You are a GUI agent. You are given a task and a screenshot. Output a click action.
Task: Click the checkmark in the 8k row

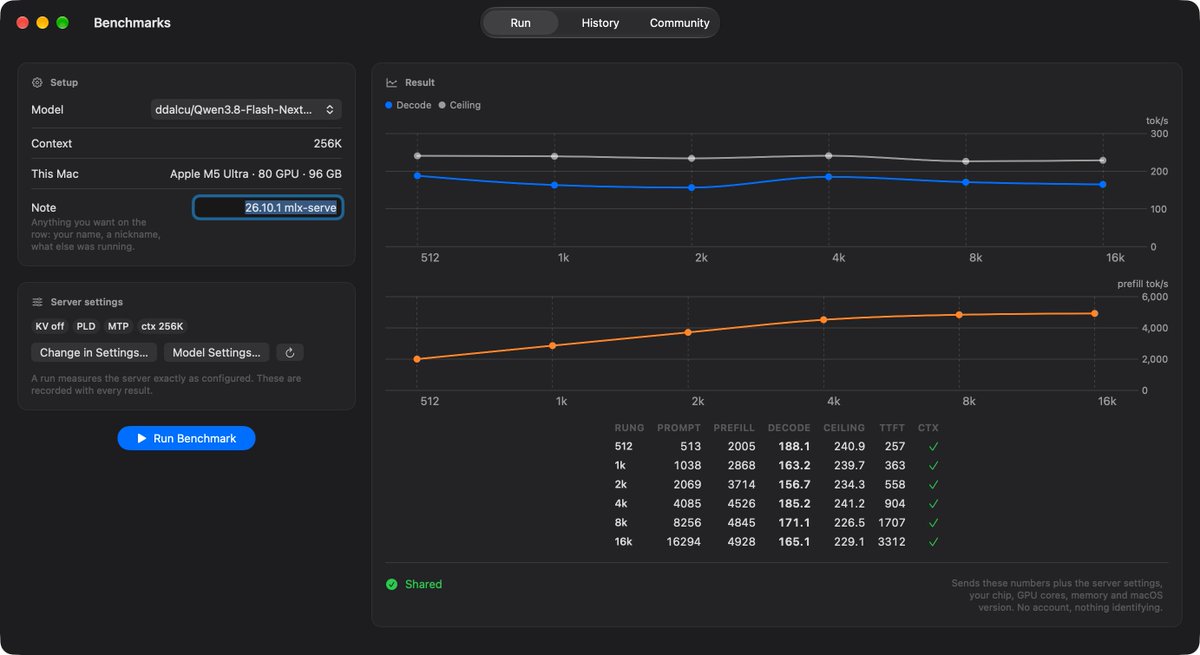tap(933, 523)
